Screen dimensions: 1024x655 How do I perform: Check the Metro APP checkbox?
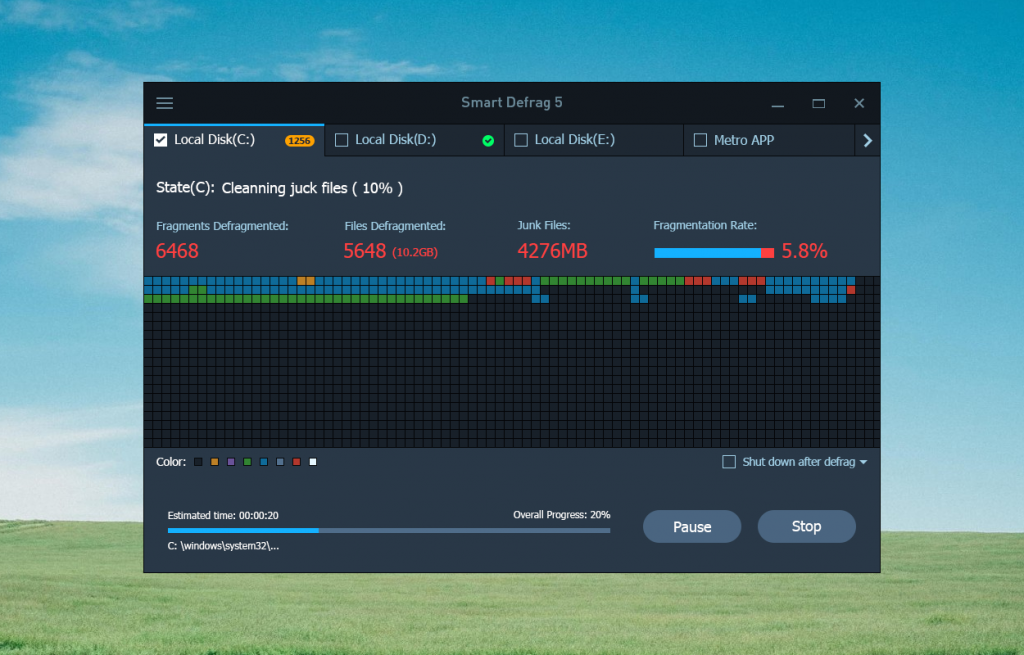[x=700, y=140]
